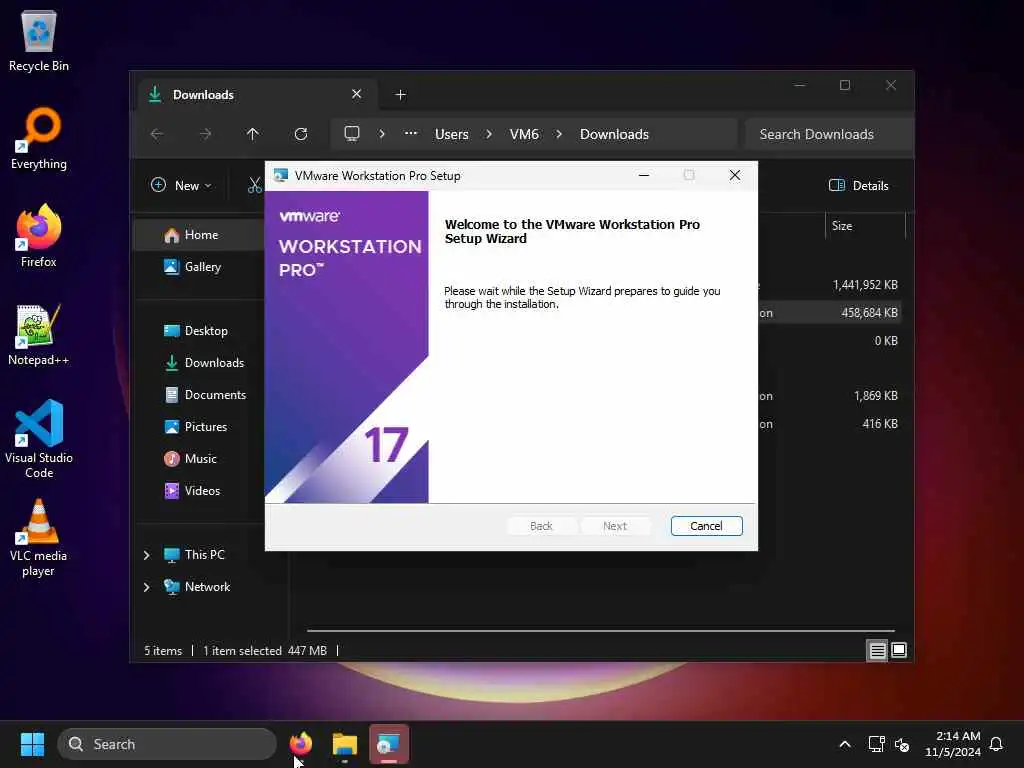Show hidden system tray icons
This screenshot has width=1024, height=768.
(x=844, y=744)
